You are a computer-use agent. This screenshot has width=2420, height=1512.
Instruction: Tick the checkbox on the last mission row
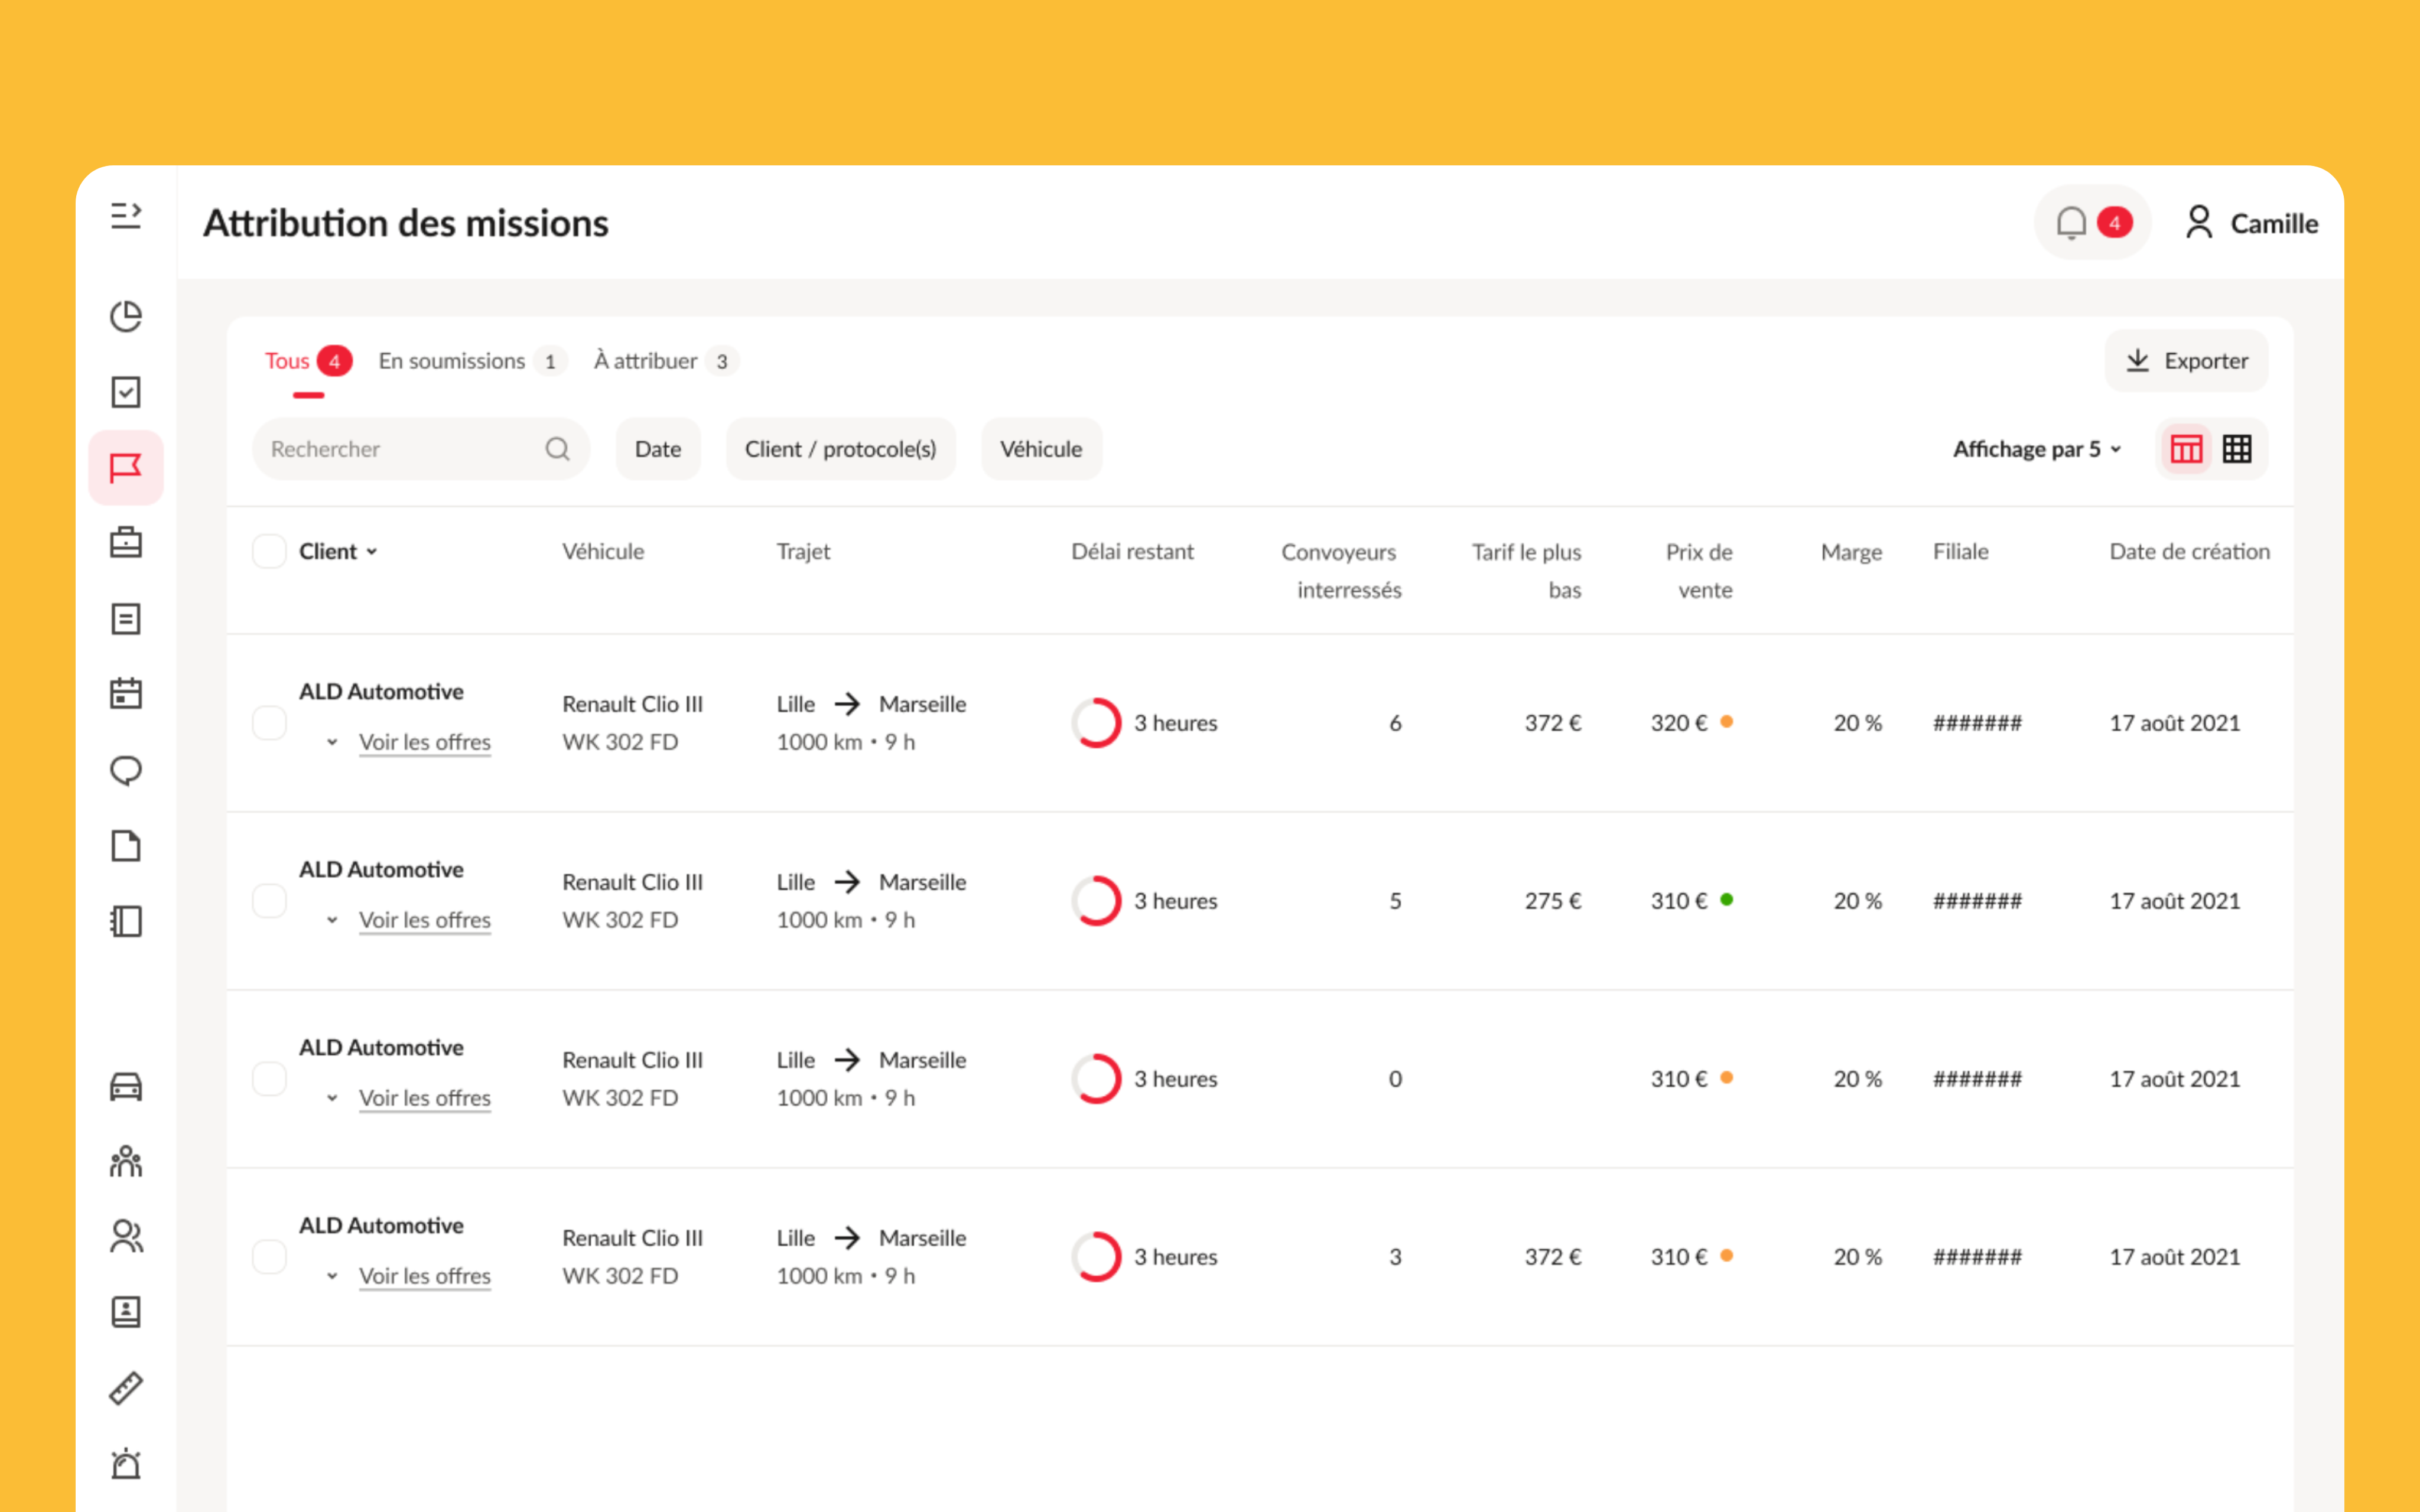[269, 1257]
